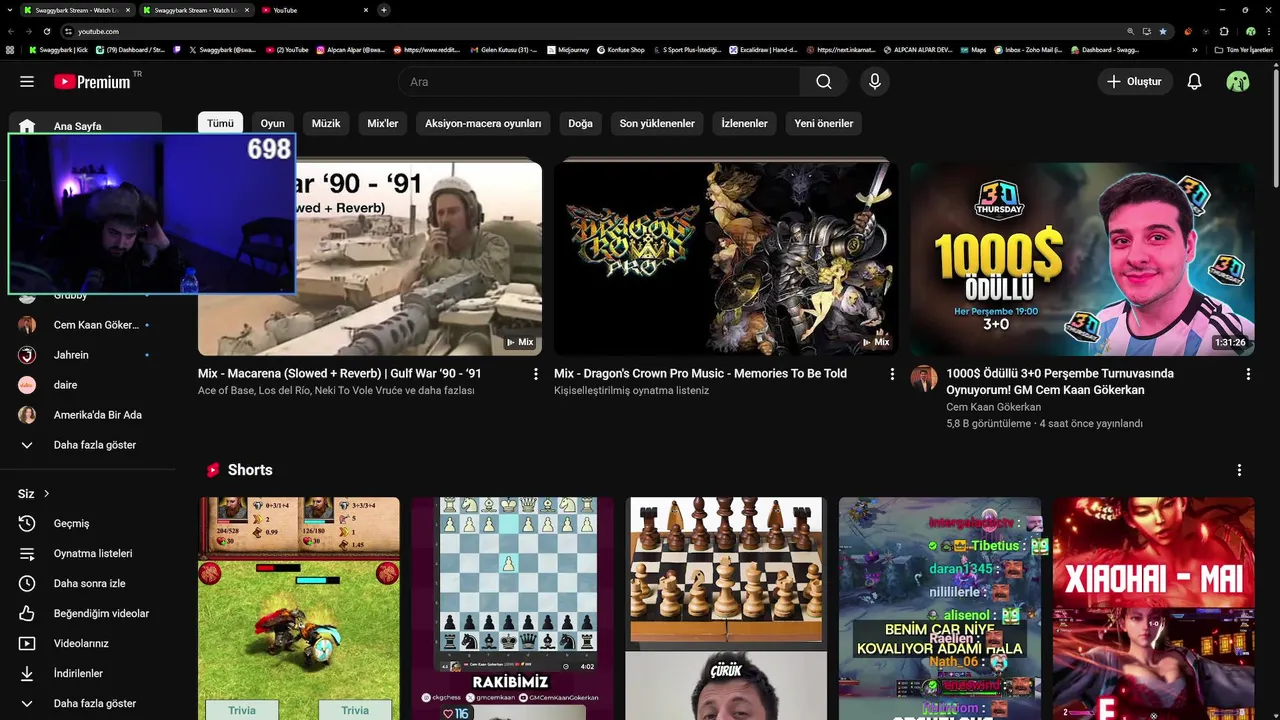Open the YouTube hamburger guide menu

27,82
